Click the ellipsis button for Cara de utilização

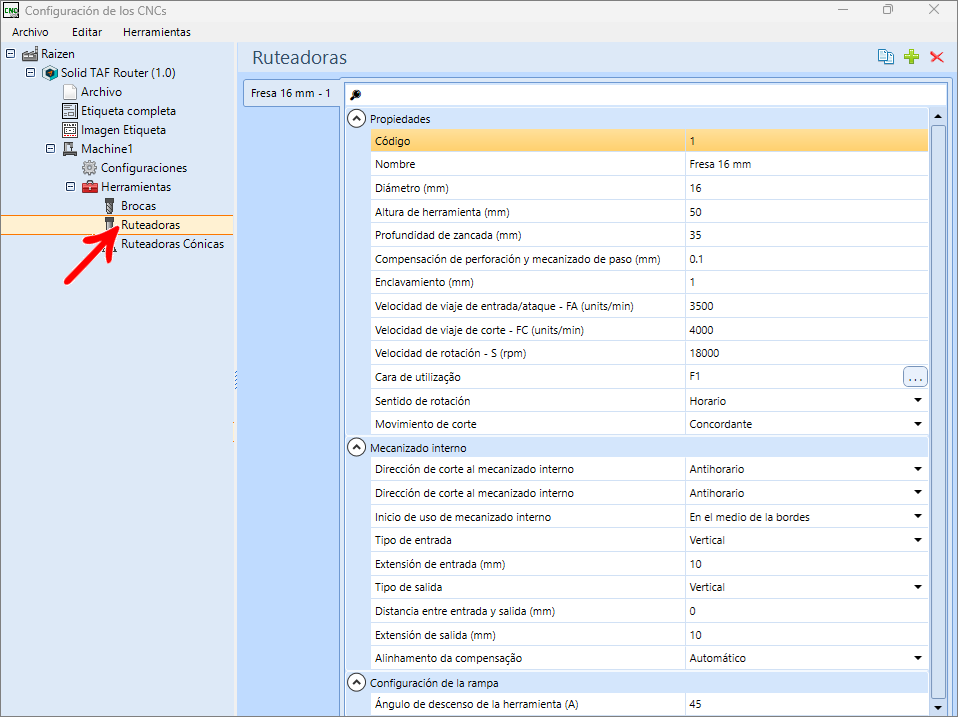(x=915, y=377)
